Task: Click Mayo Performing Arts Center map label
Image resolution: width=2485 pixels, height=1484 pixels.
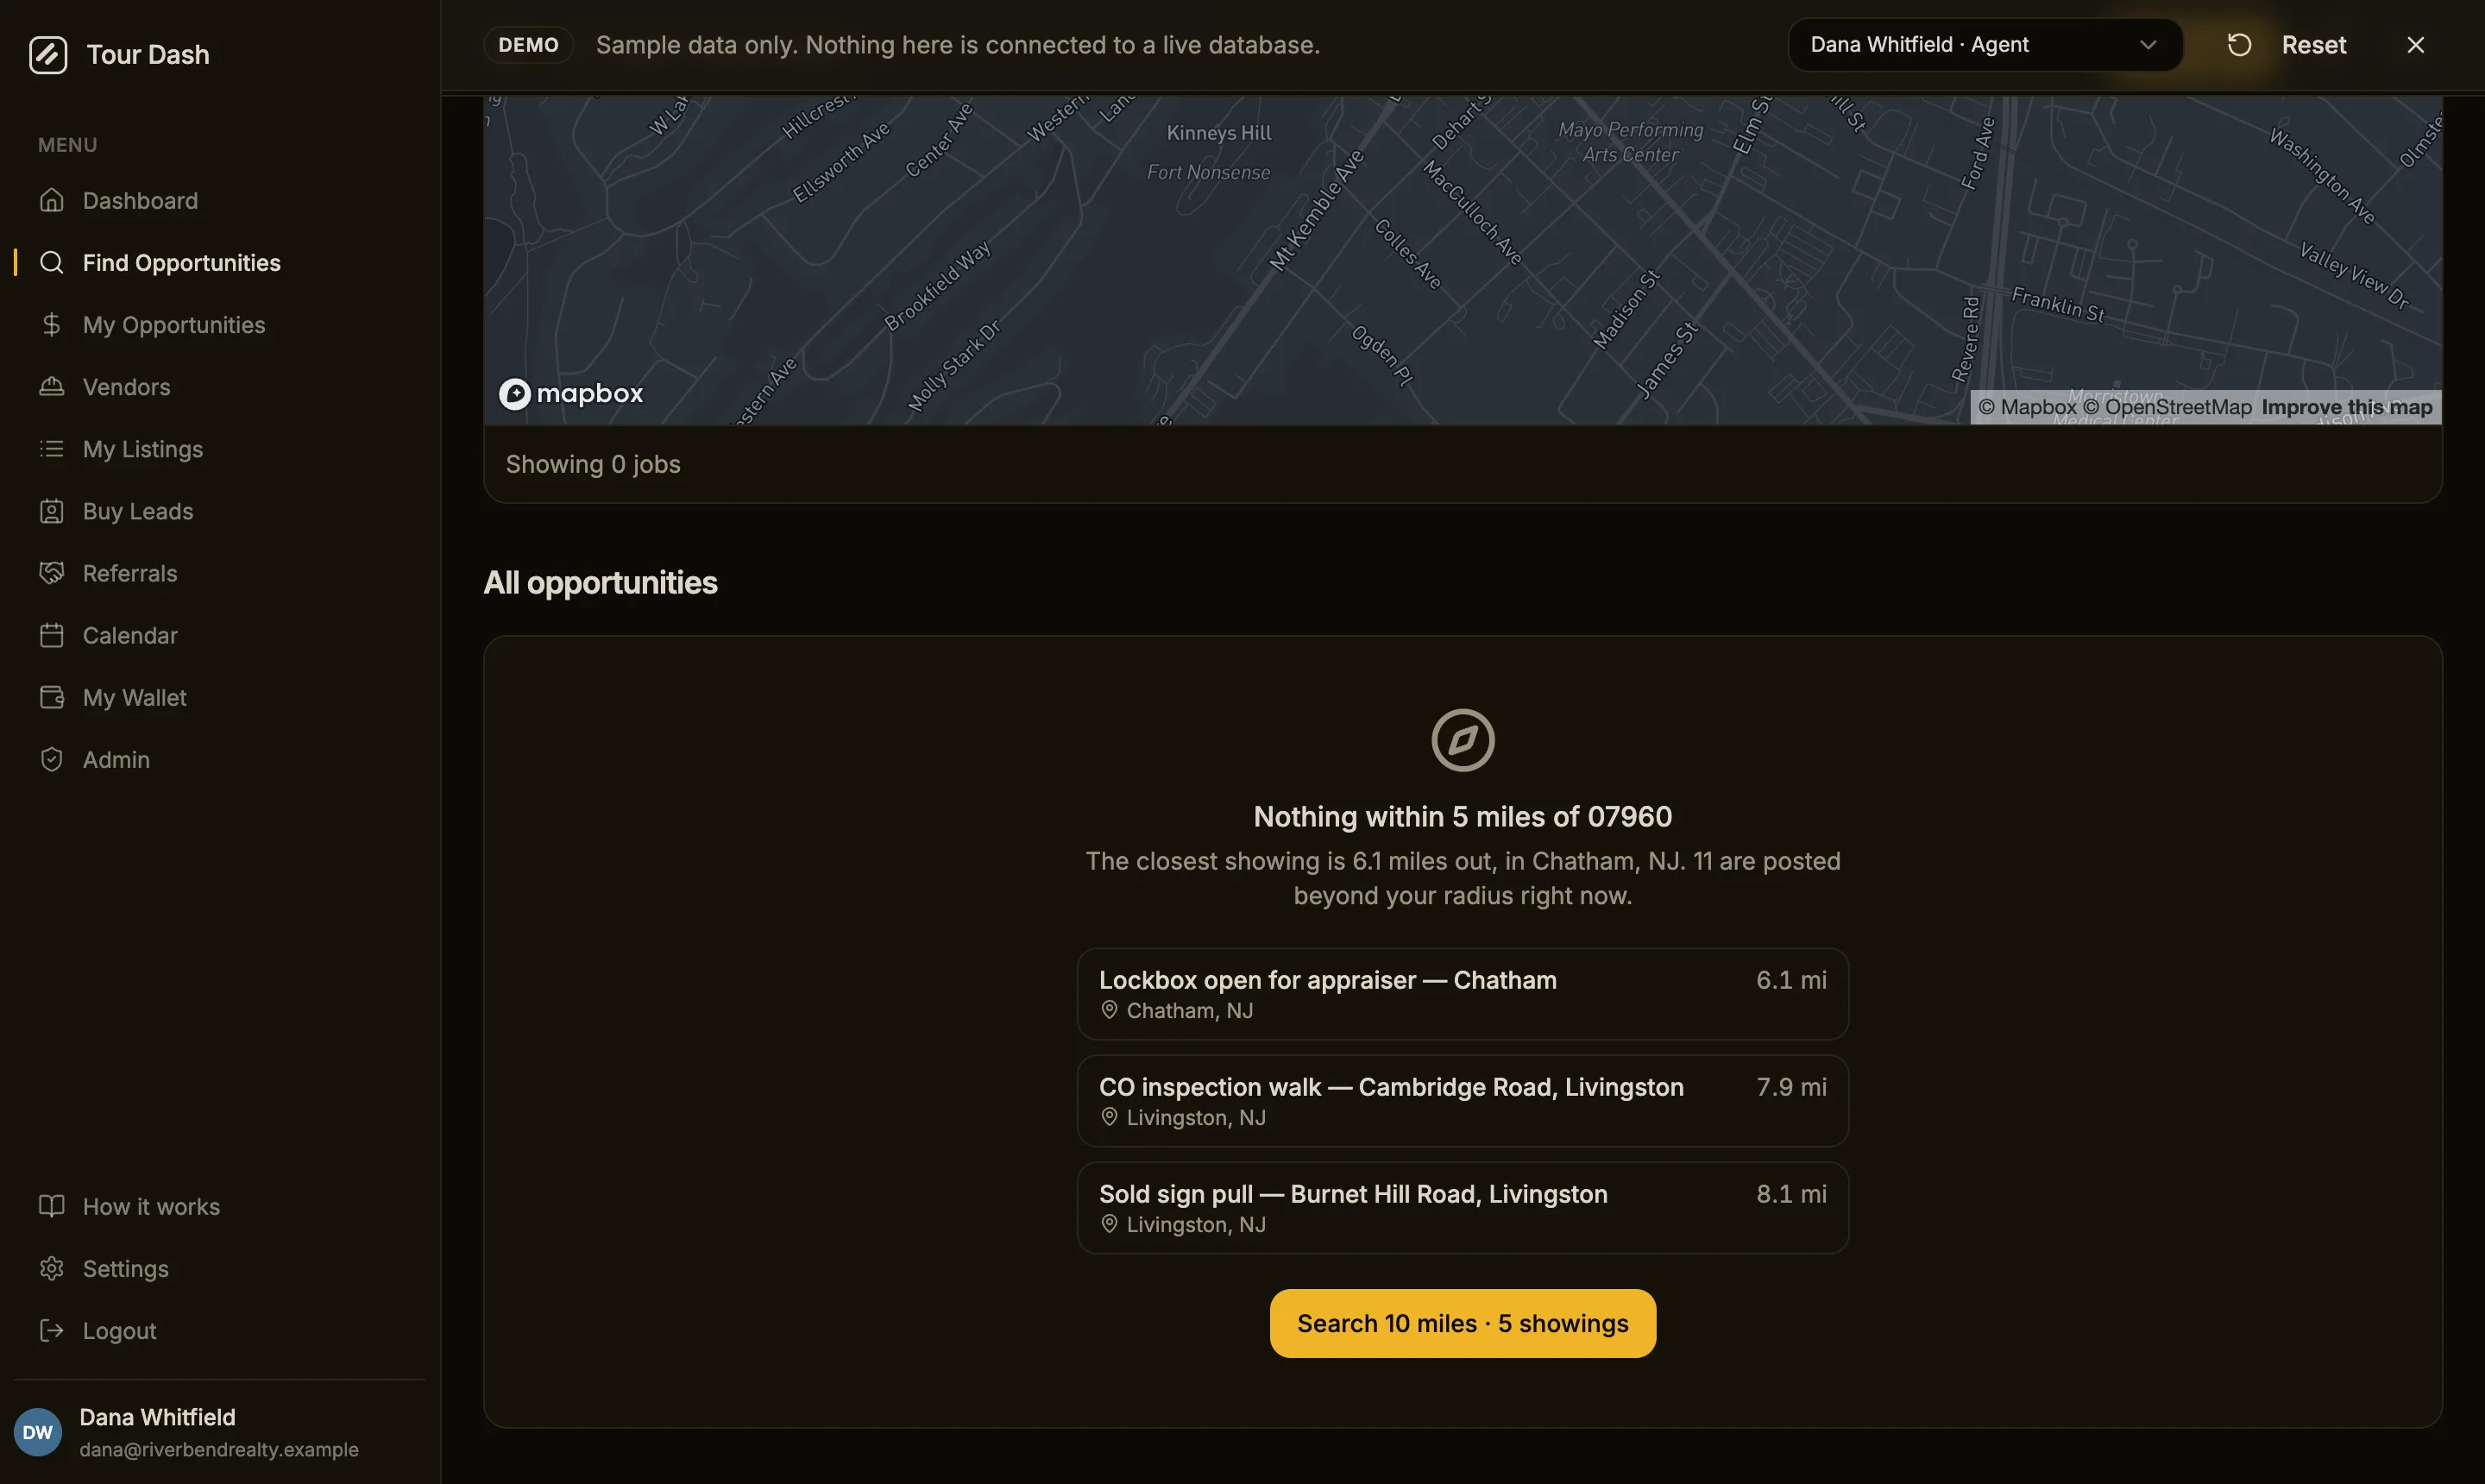Action: tap(1630, 142)
